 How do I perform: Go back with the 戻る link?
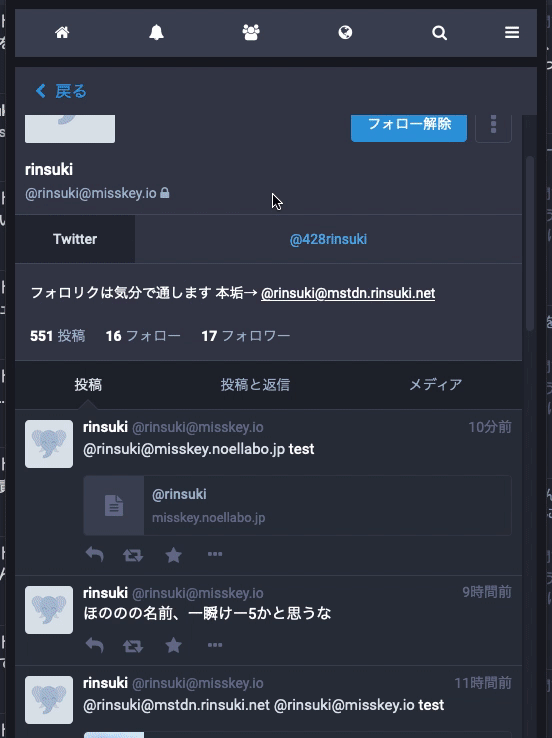(61, 91)
